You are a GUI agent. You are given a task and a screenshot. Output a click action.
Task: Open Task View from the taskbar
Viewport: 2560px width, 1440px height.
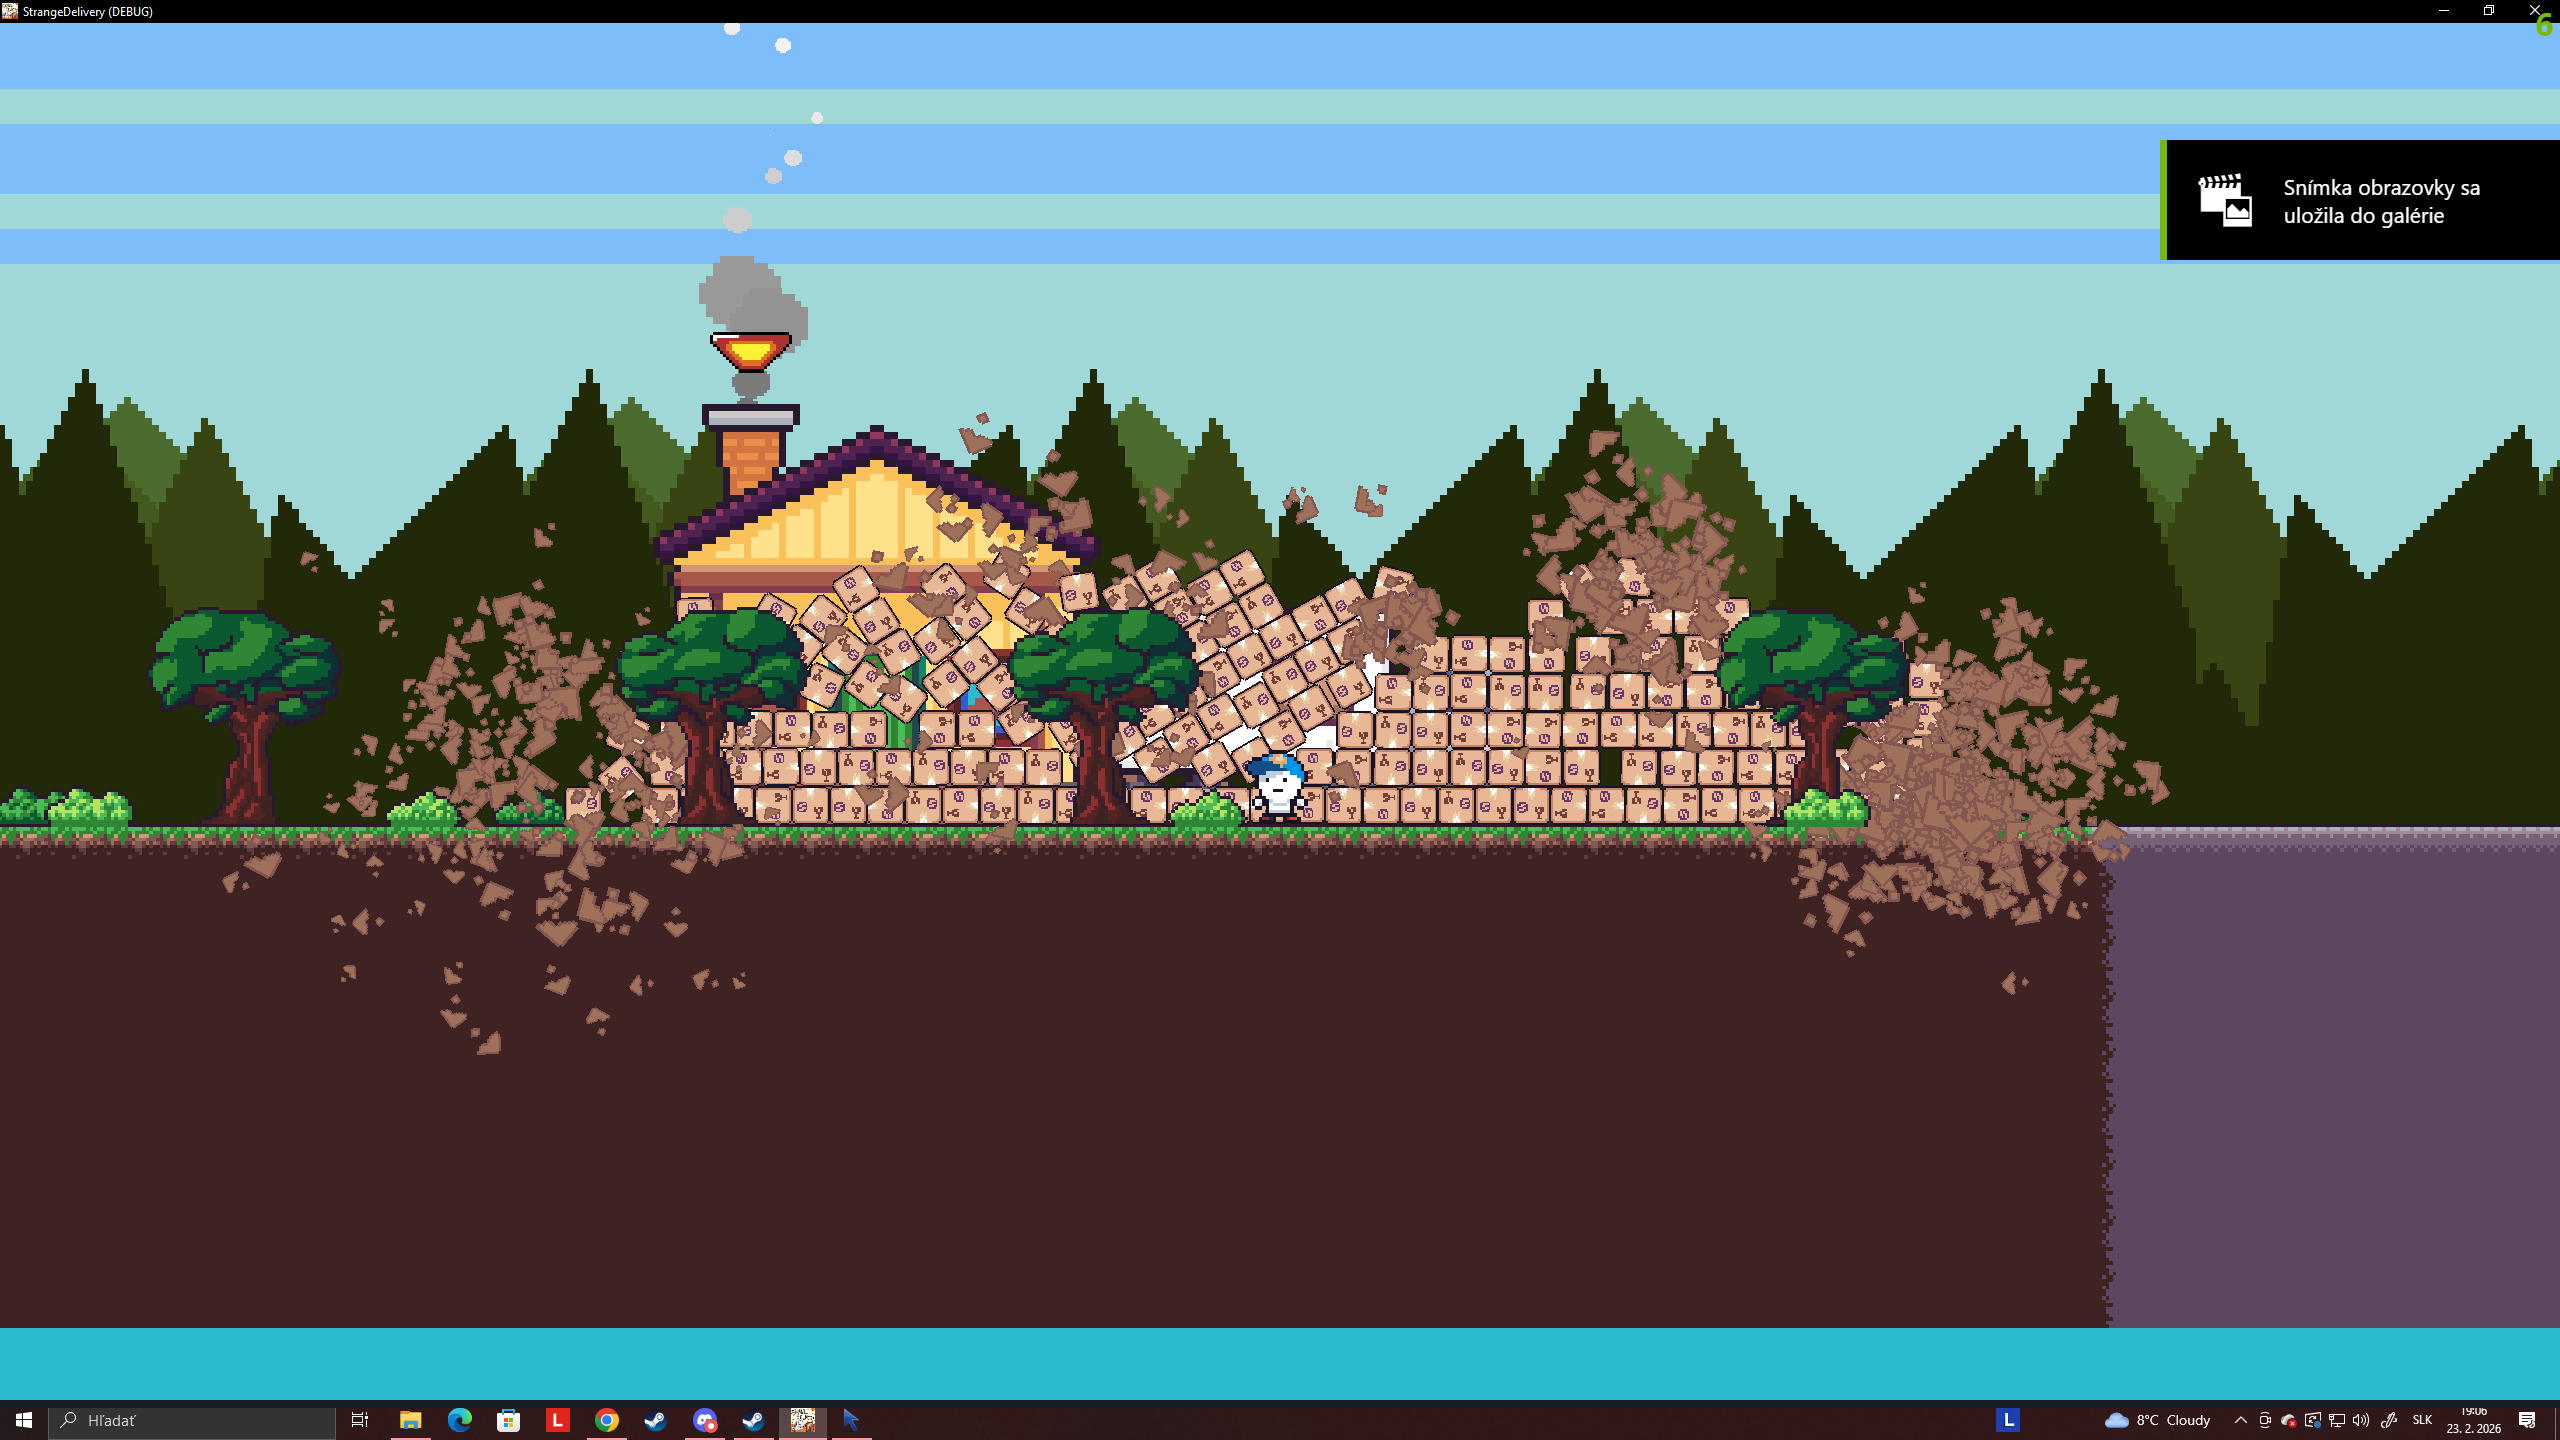click(360, 1420)
